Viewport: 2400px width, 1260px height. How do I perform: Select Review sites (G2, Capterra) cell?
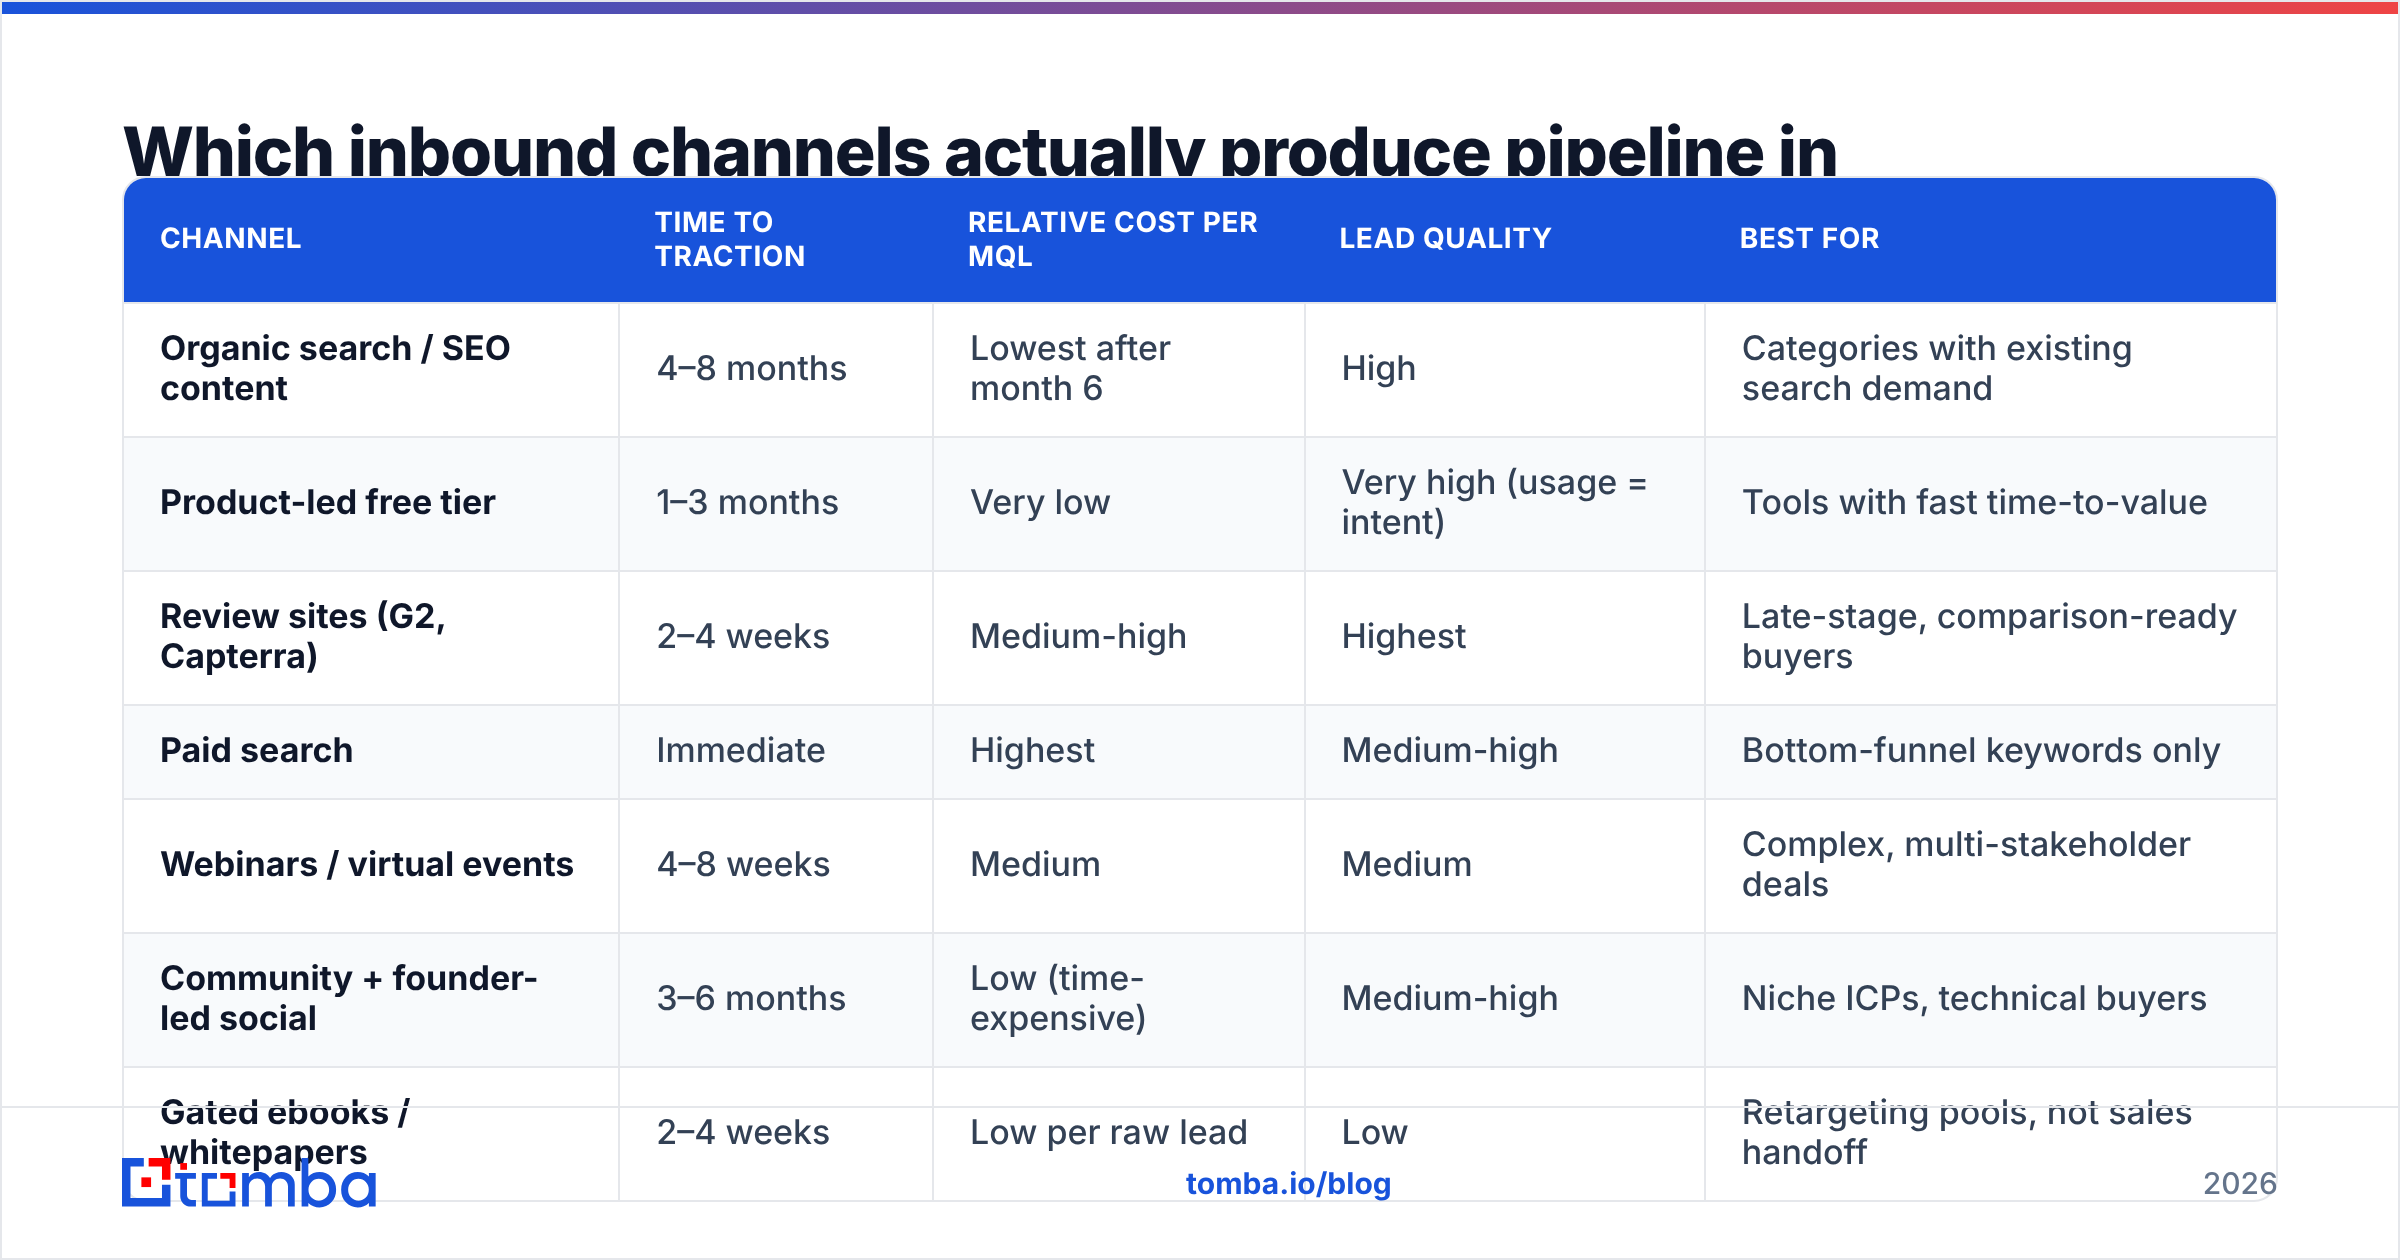coord(371,637)
